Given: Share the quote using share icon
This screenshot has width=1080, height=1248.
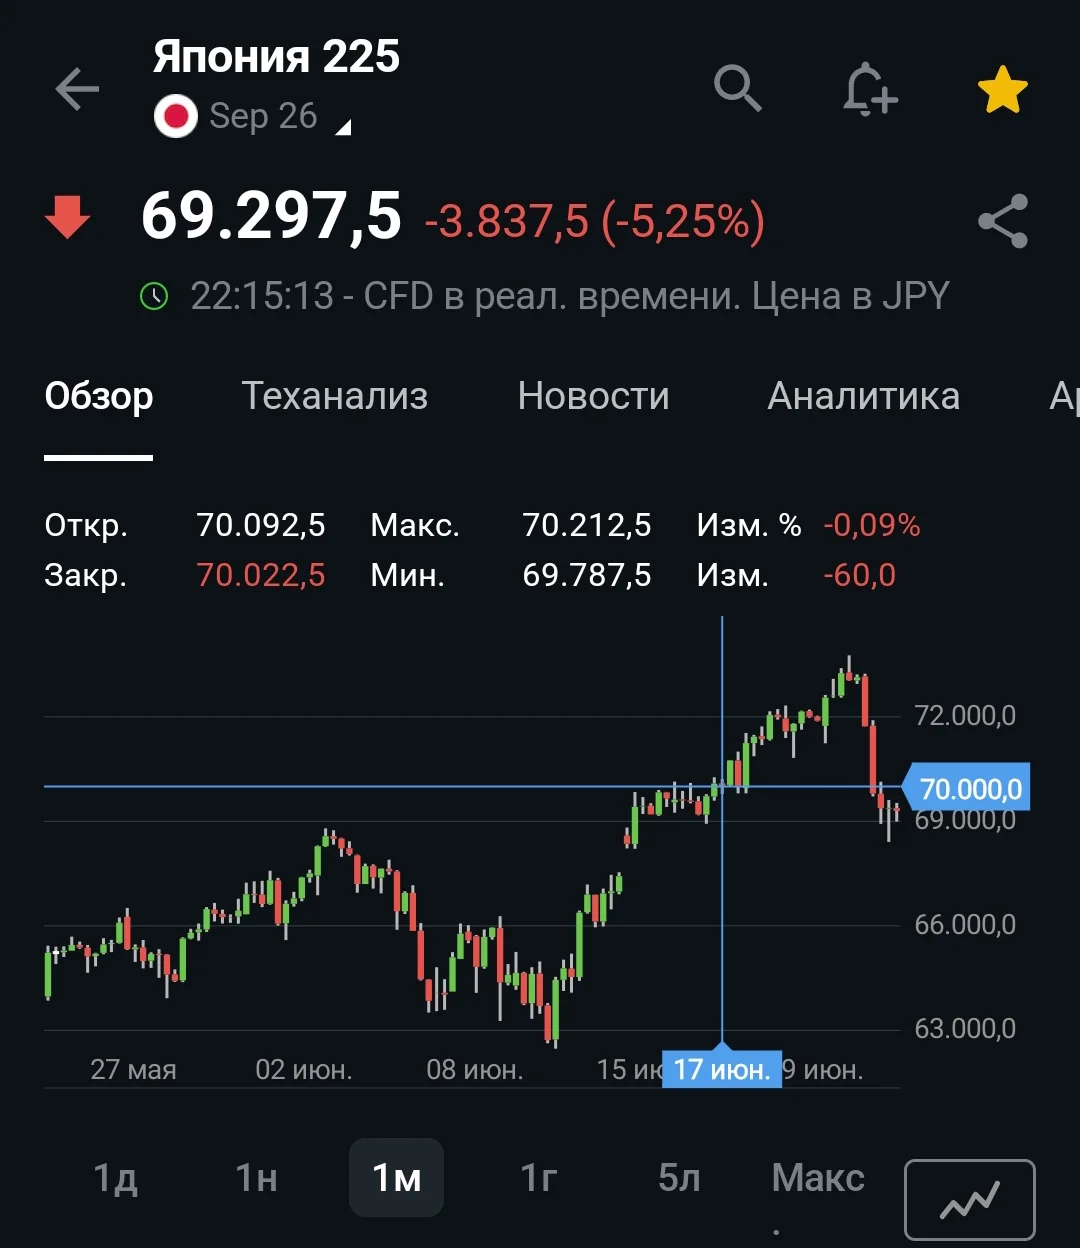Looking at the screenshot, I should (x=1003, y=221).
